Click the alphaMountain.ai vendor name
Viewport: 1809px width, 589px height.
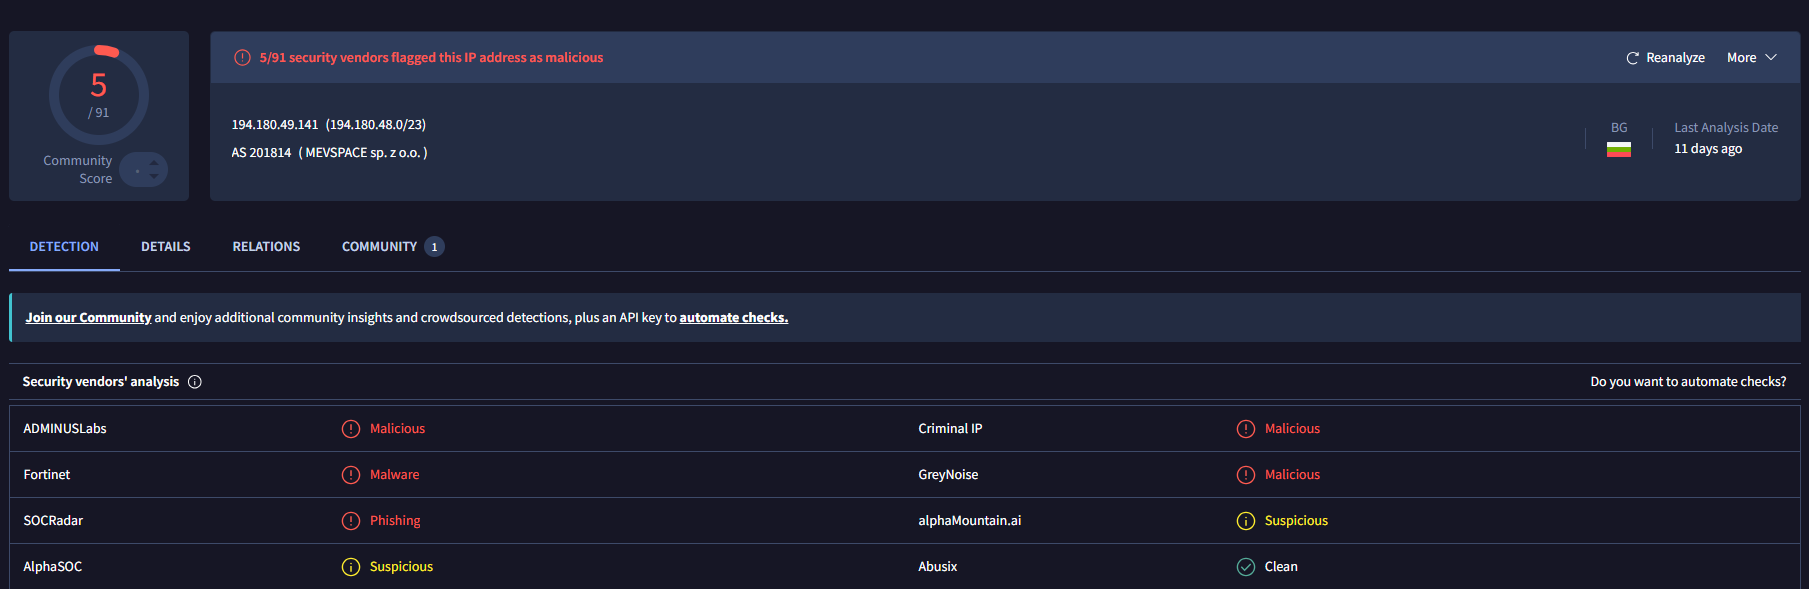(970, 521)
